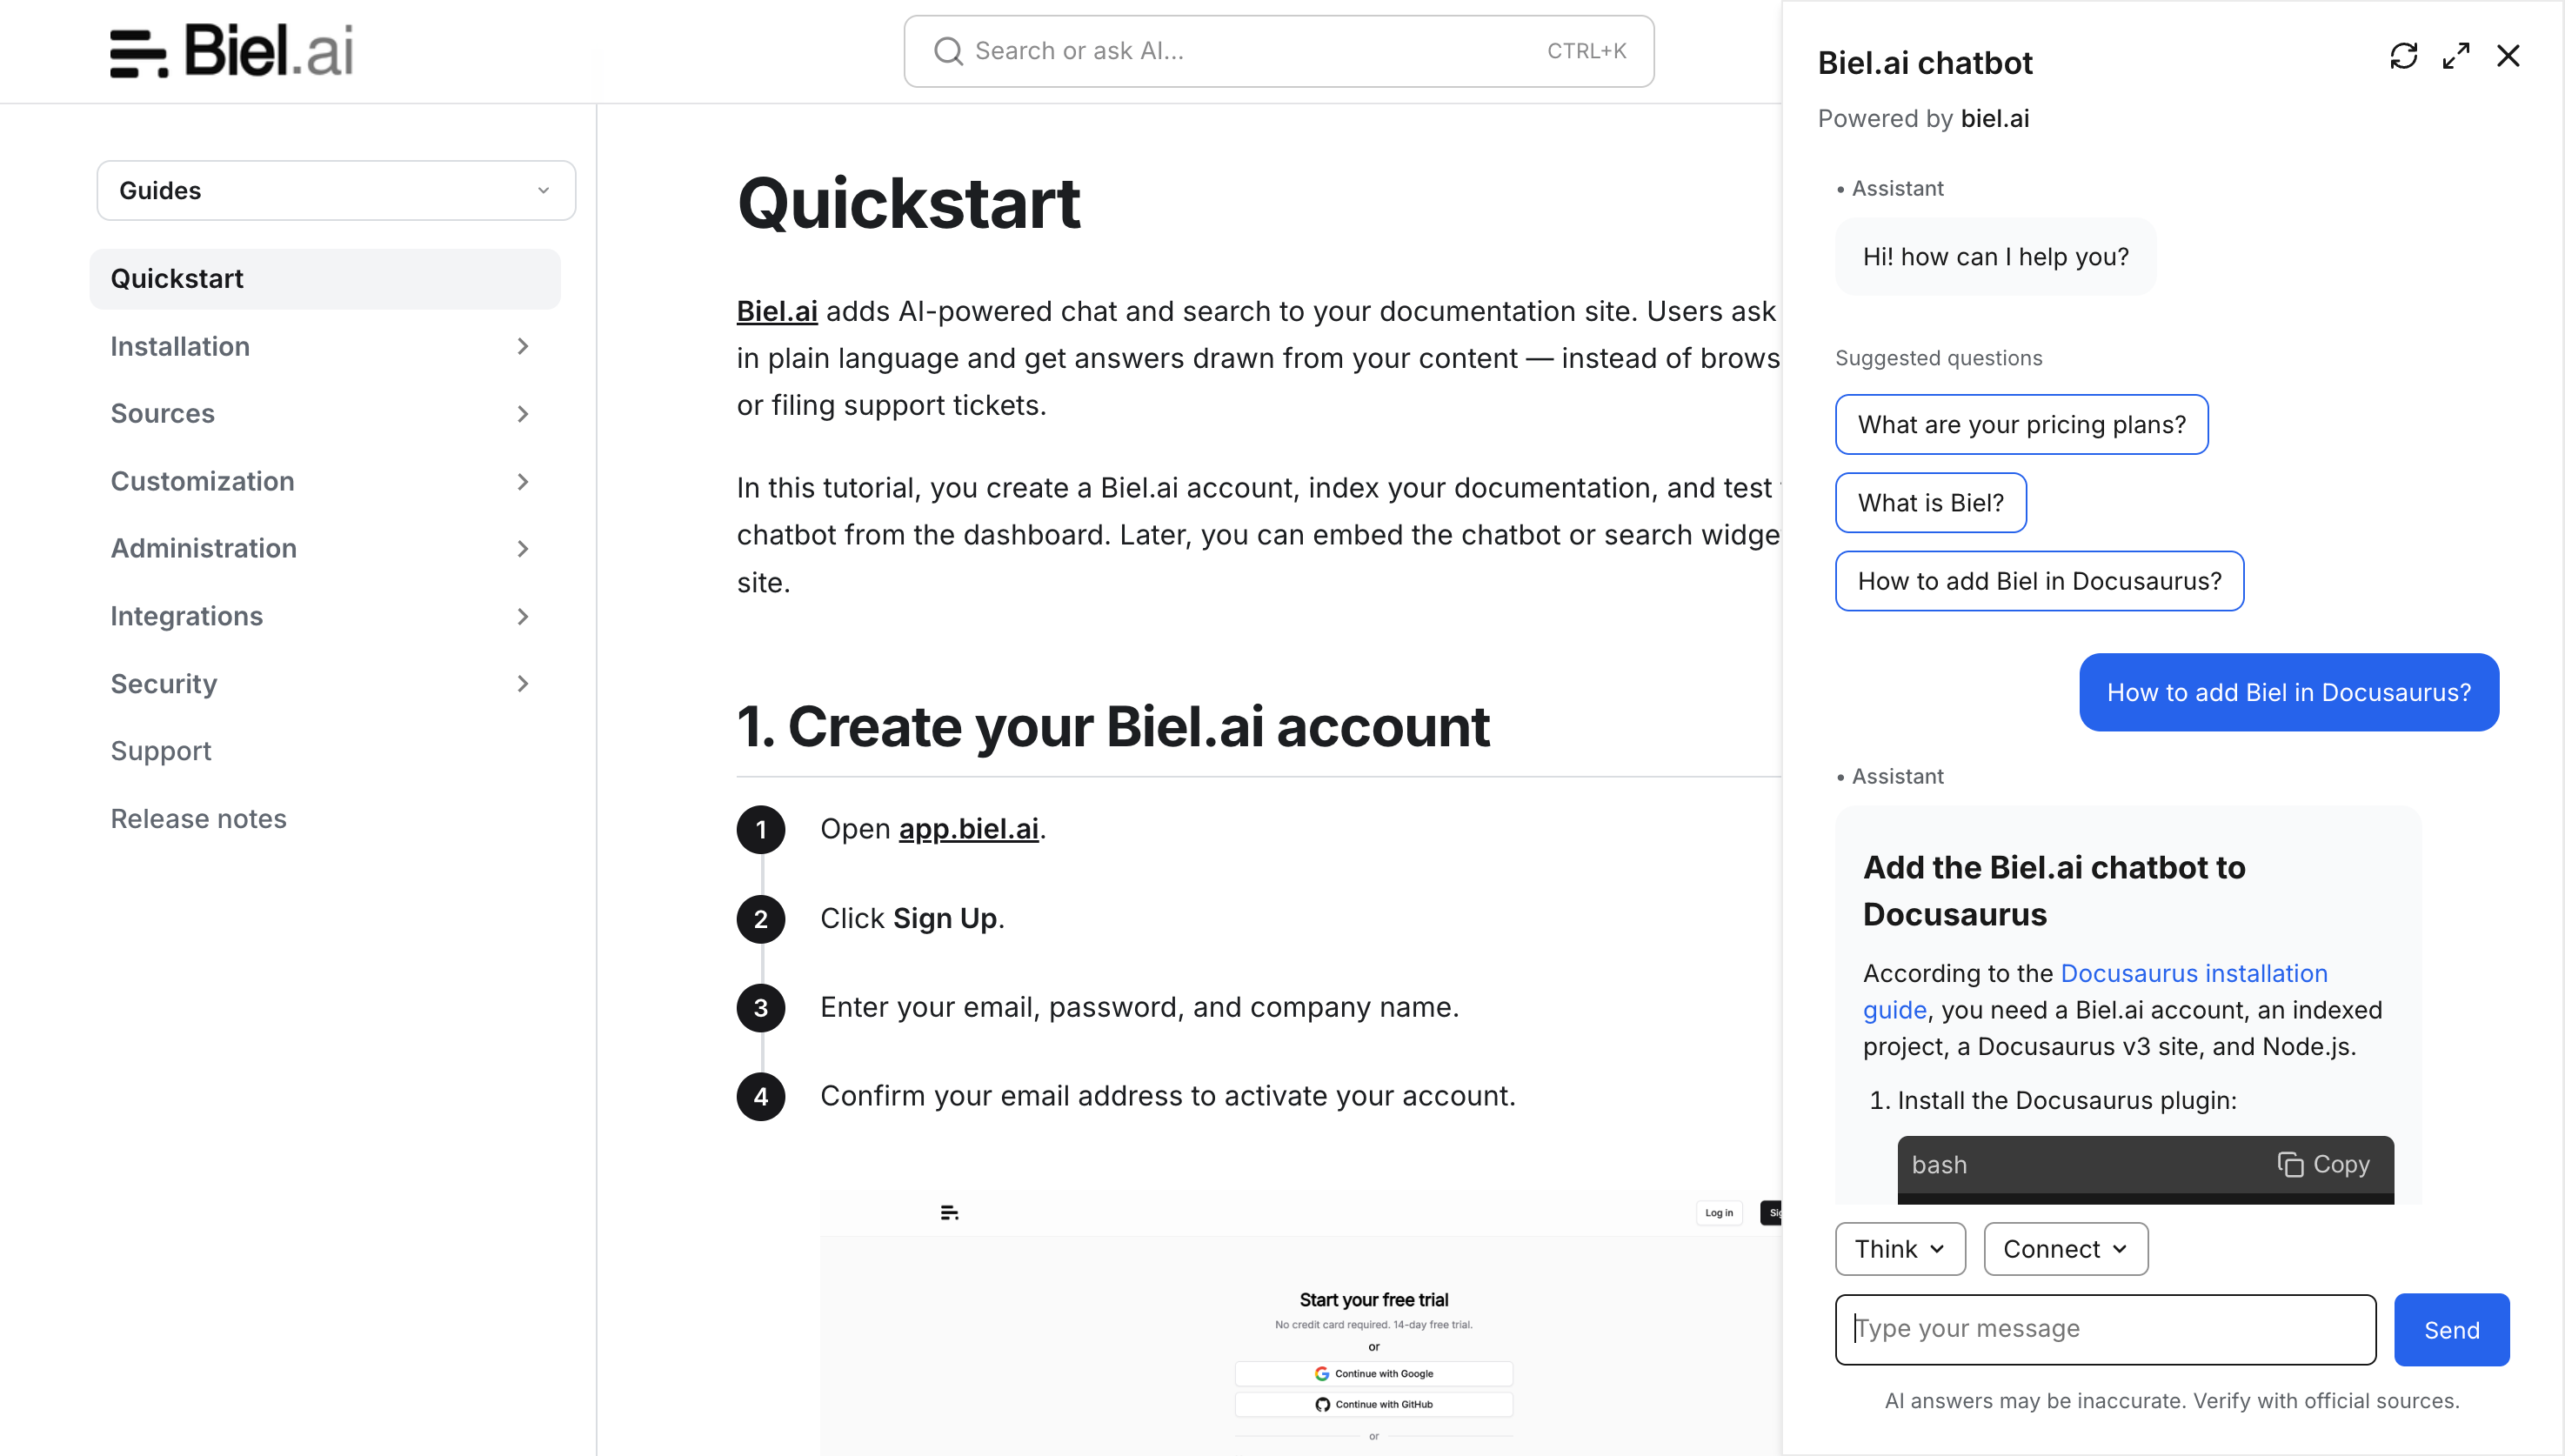
Task: Send the chat message
Action: pos(2451,1330)
